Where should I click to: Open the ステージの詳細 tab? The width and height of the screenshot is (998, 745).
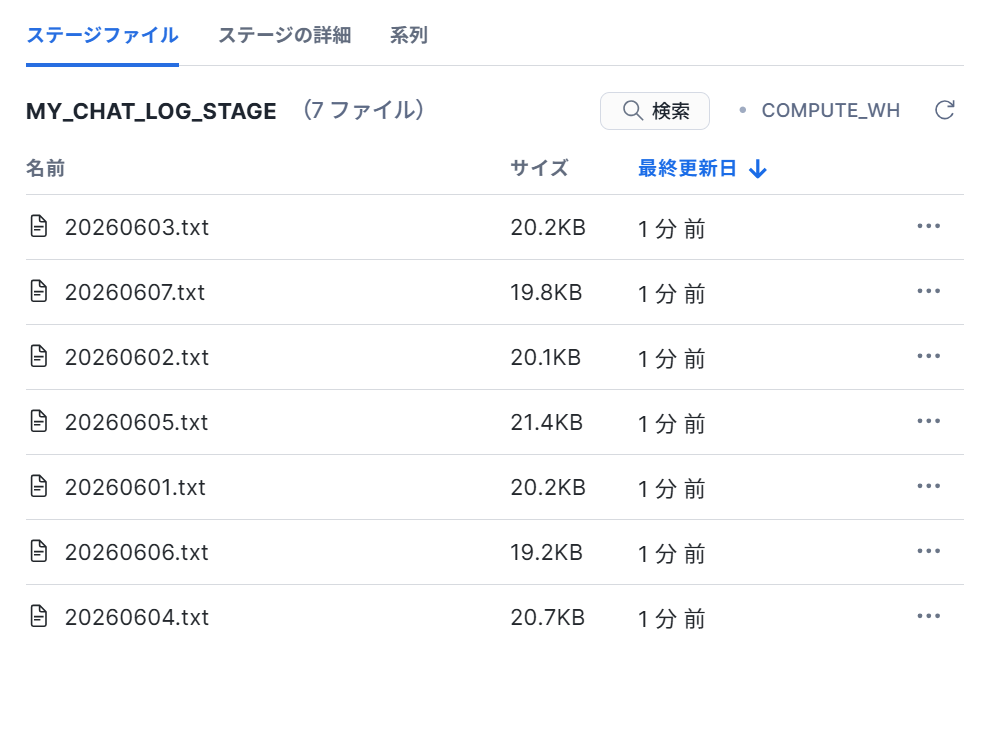(285, 35)
